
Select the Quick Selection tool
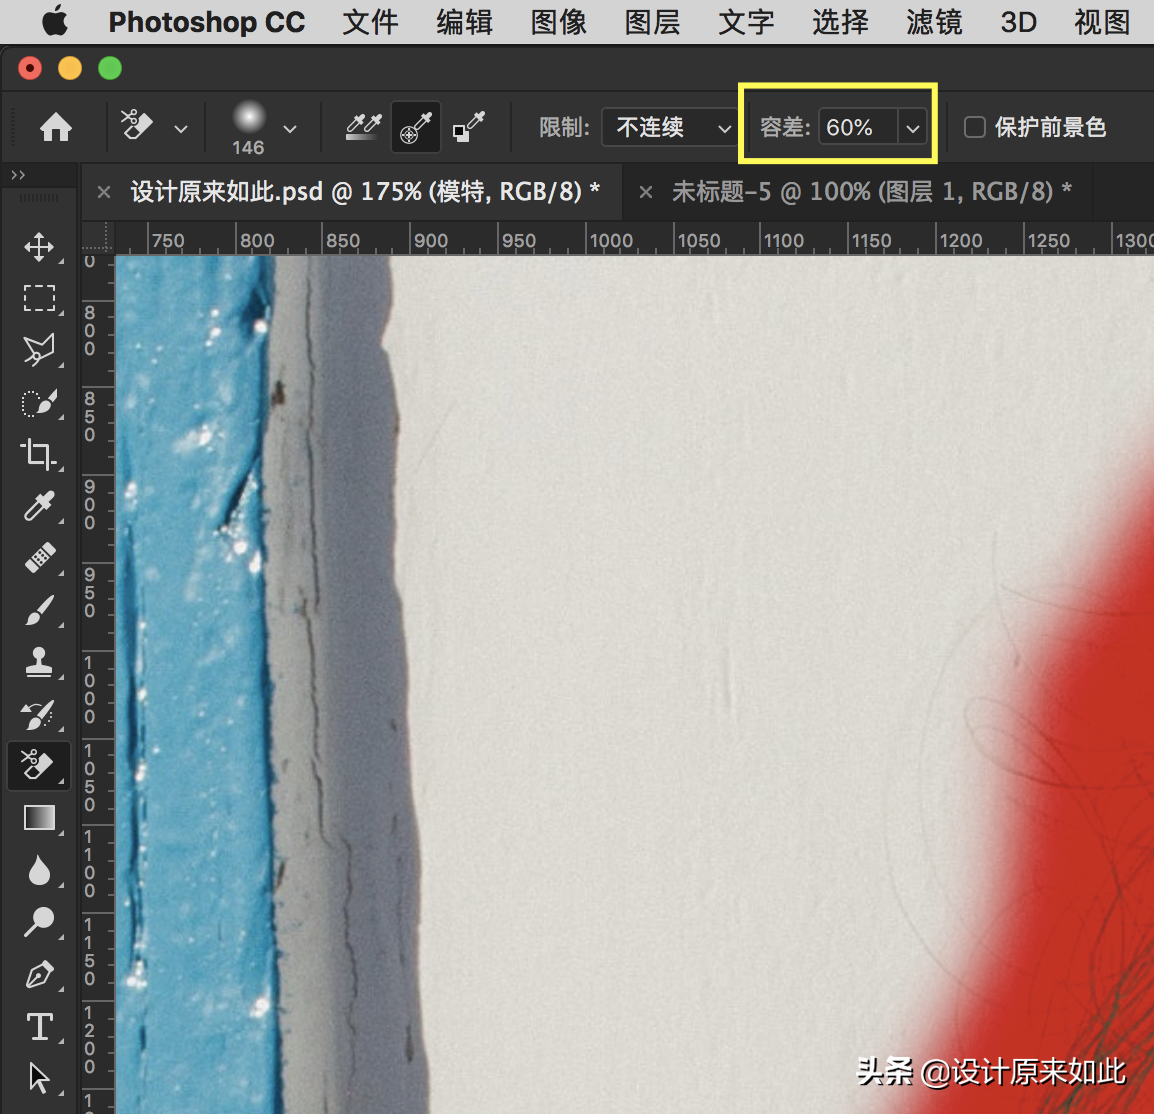click(x=39, y=402)
